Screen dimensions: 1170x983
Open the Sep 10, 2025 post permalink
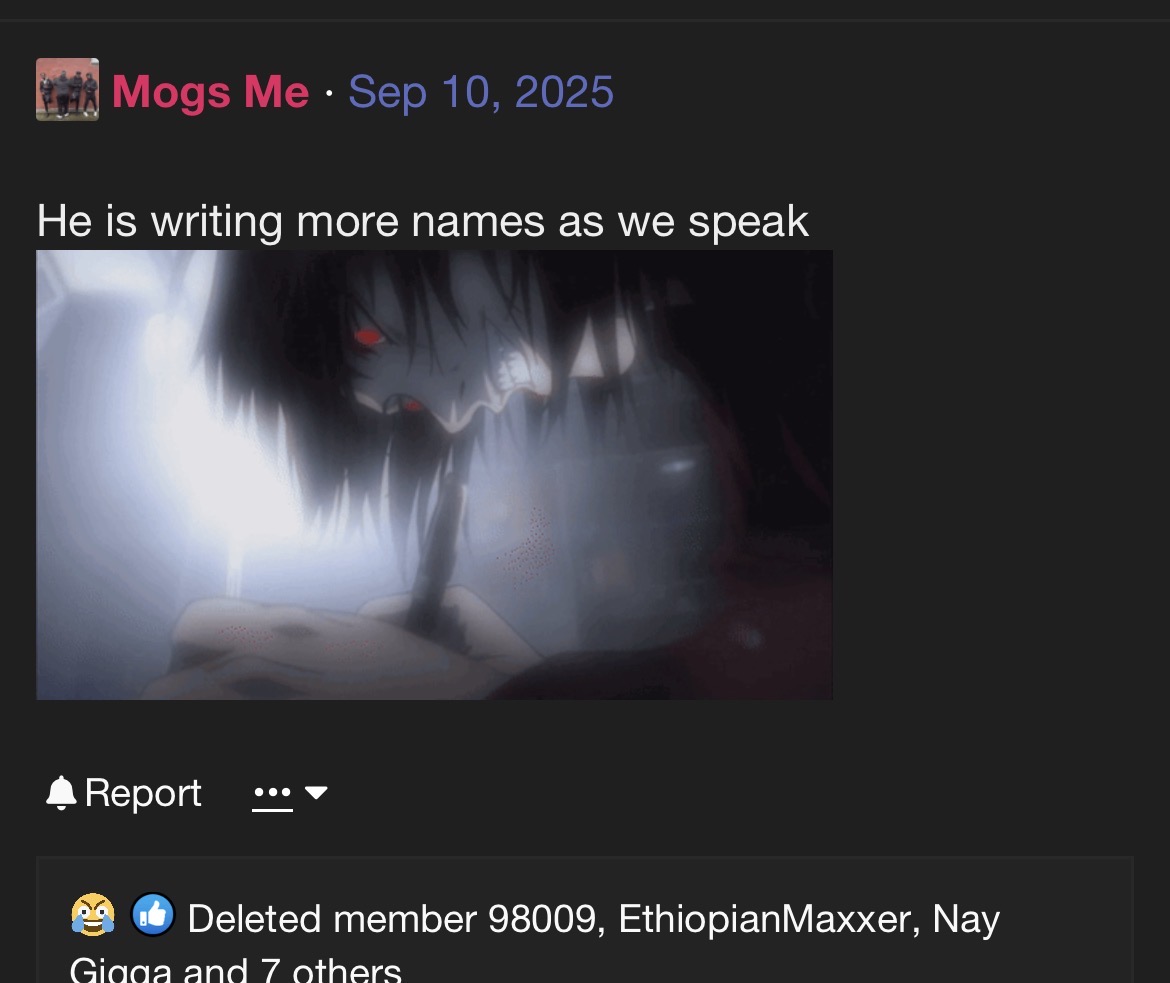click(x=481, y=92)
